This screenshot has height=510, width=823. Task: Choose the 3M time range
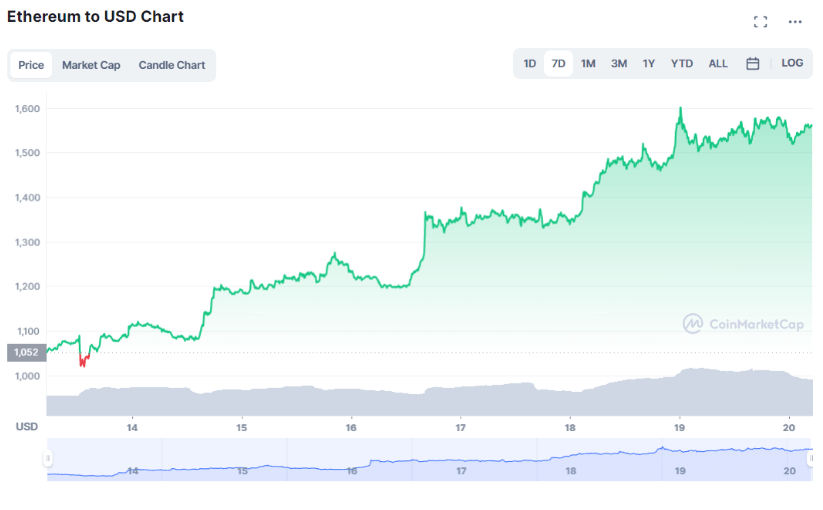click(x=619, y=64)
